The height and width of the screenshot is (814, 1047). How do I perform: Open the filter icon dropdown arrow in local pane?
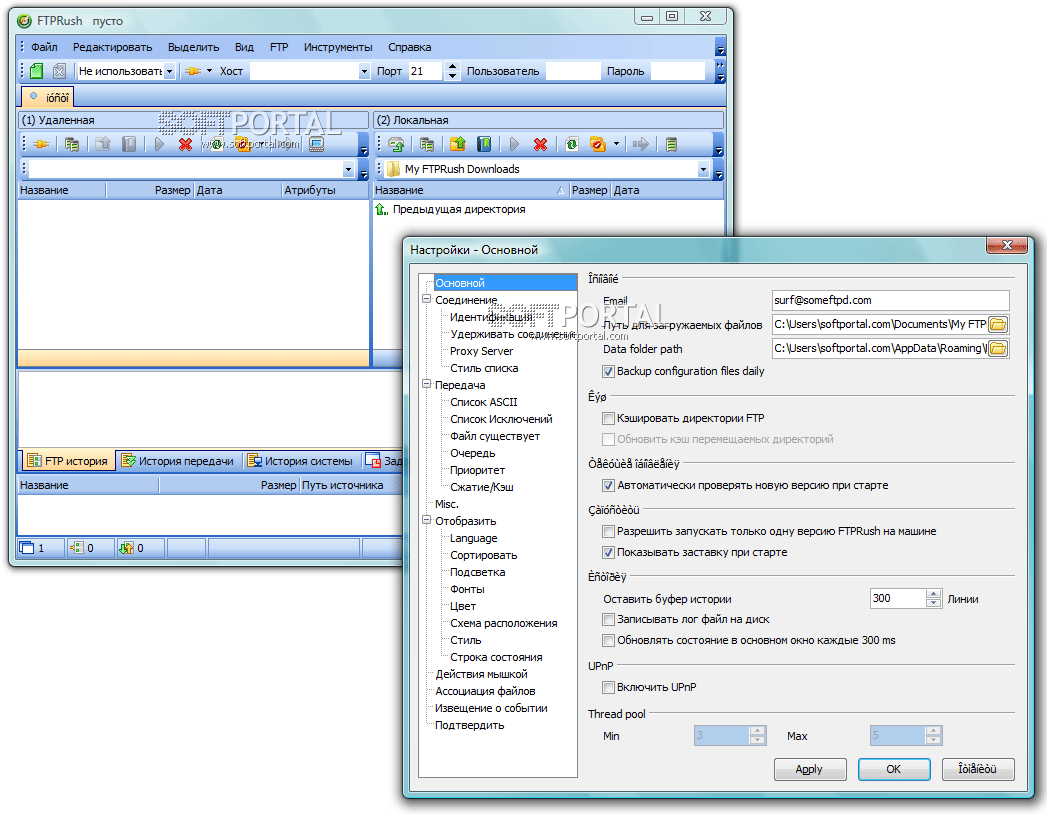(616, 144)
